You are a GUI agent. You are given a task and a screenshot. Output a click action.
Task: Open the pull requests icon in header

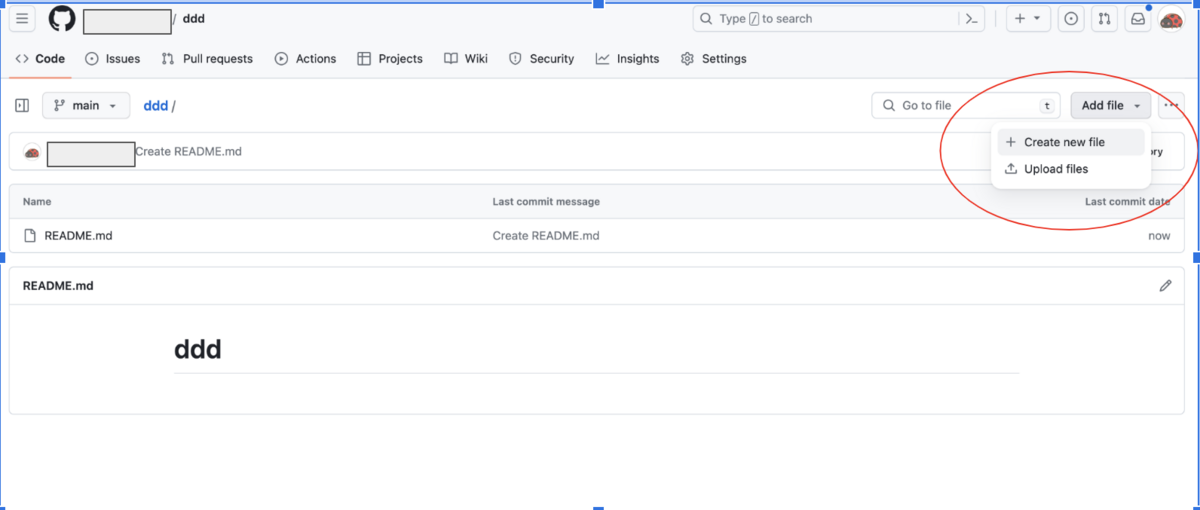[1104, 19]
